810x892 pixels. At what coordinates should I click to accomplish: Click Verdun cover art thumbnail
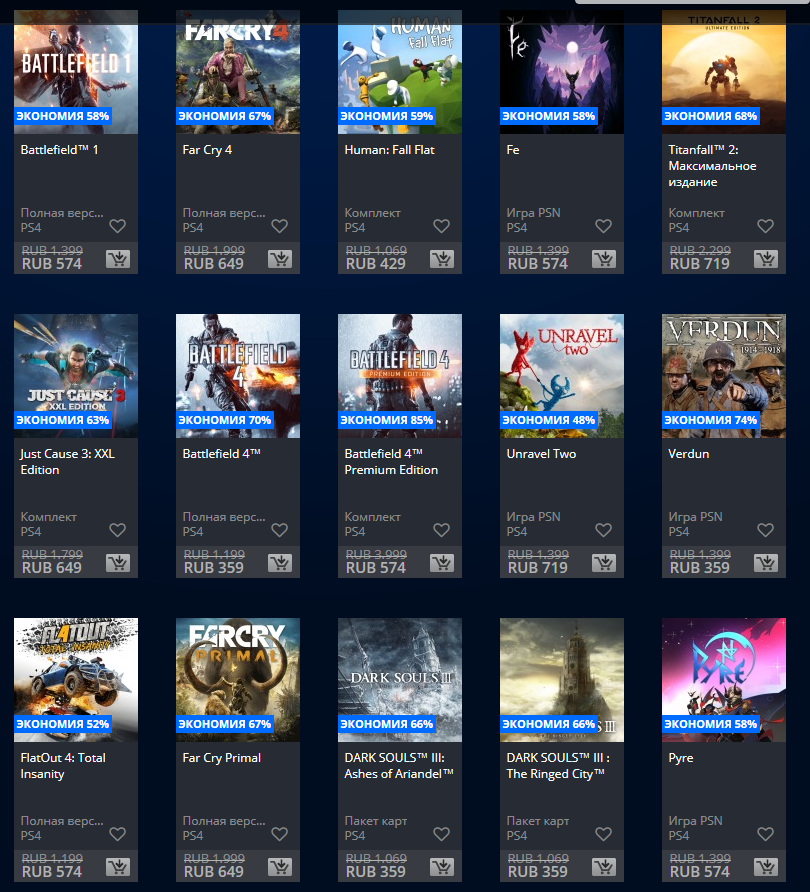point(724,376)
